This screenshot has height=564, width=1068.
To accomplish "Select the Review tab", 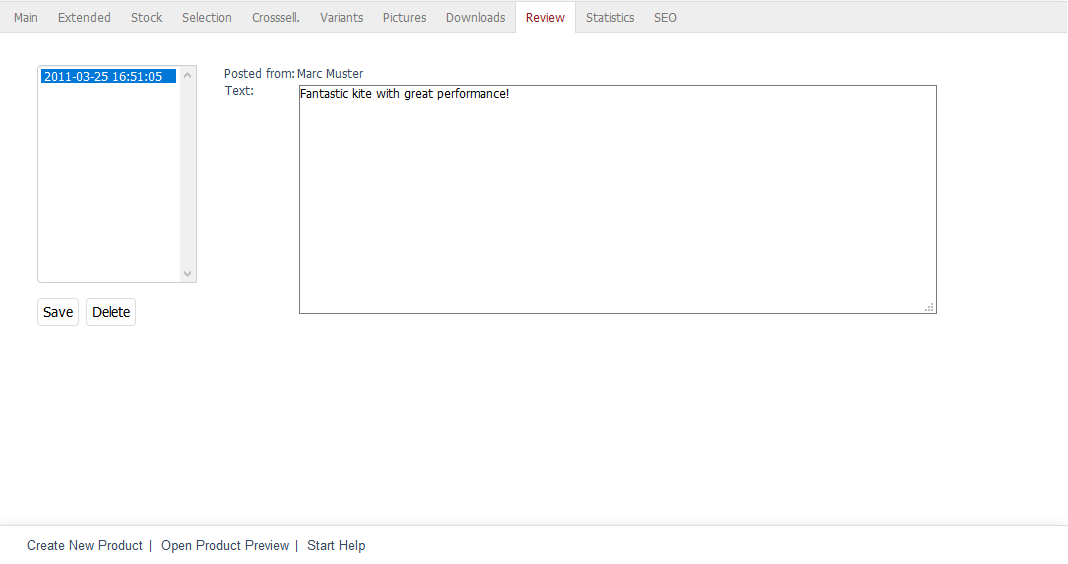I will click(x=545, y=18).
